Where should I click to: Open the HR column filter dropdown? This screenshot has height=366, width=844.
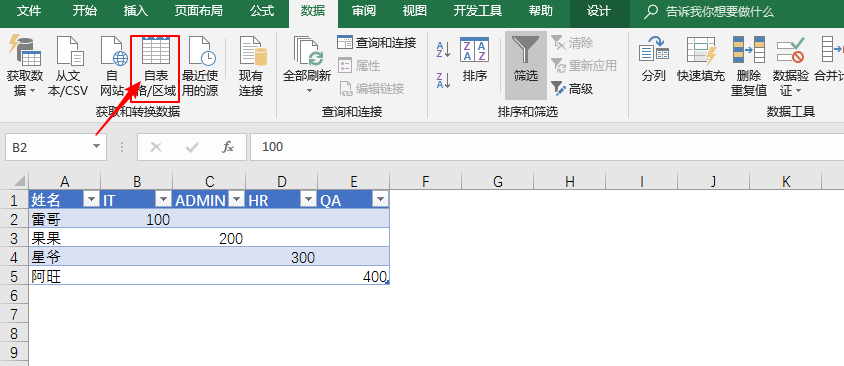tap(308, 200)
